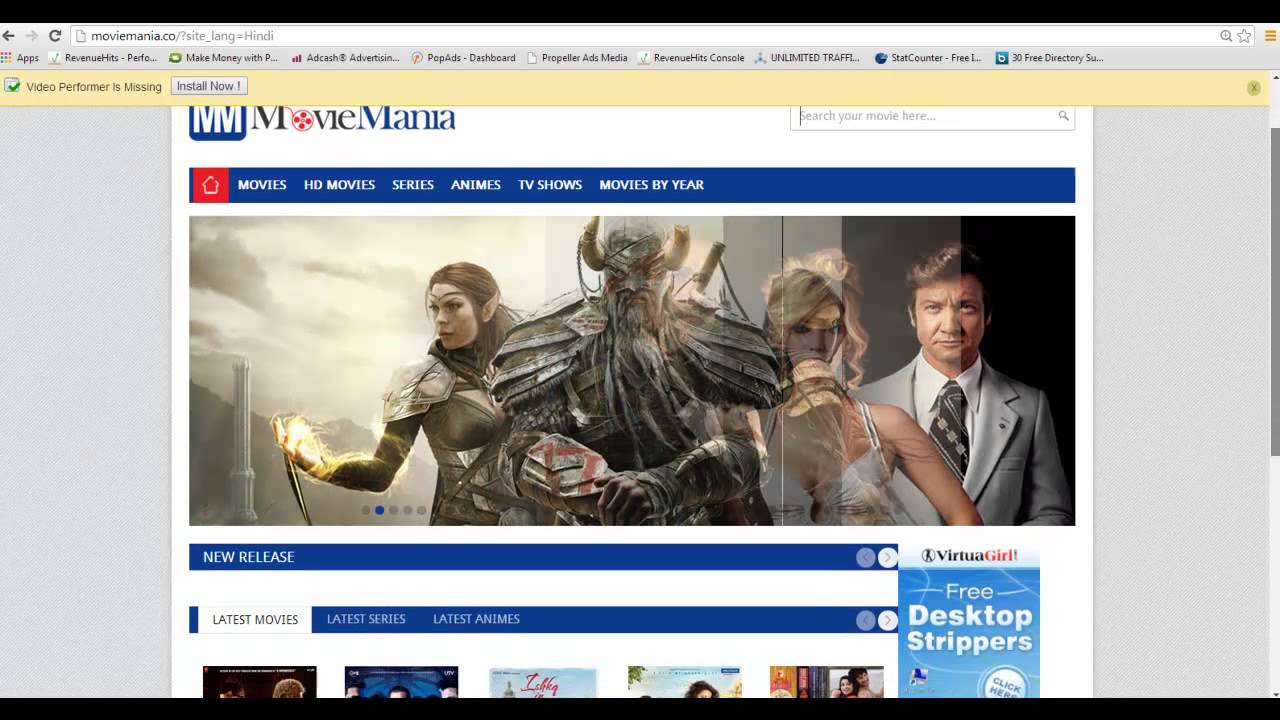Screen dimensions: 1280x720
Task: Open the TV SHOWS menu
Action: [550, 185]
